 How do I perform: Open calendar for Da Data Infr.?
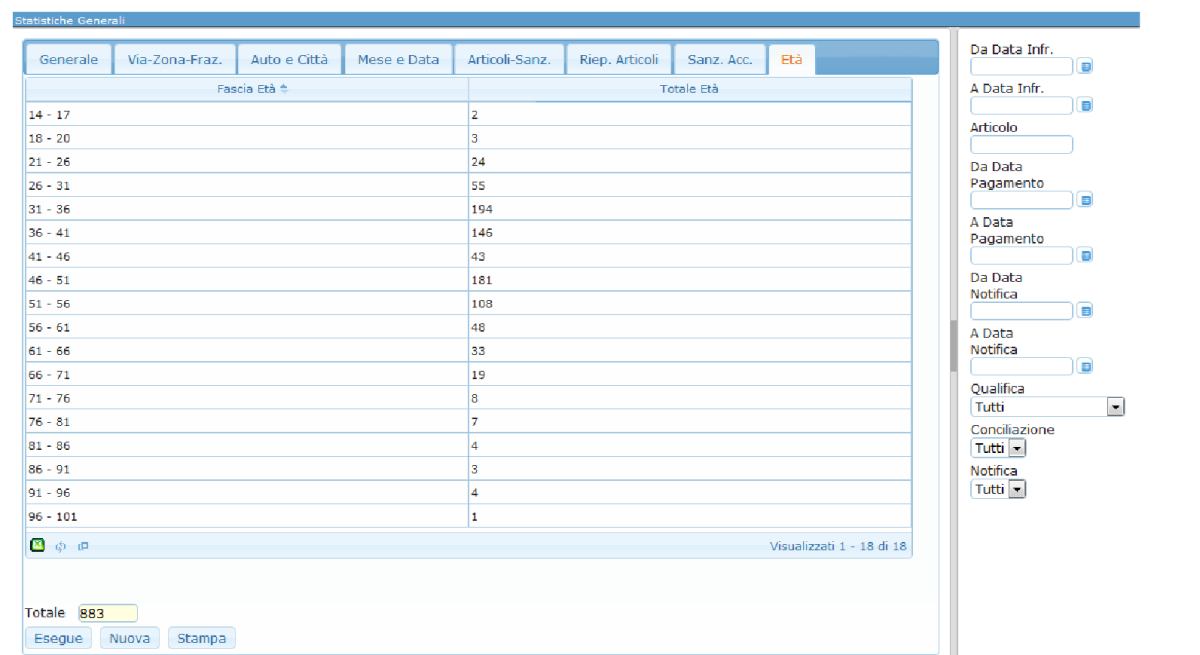1085,66
